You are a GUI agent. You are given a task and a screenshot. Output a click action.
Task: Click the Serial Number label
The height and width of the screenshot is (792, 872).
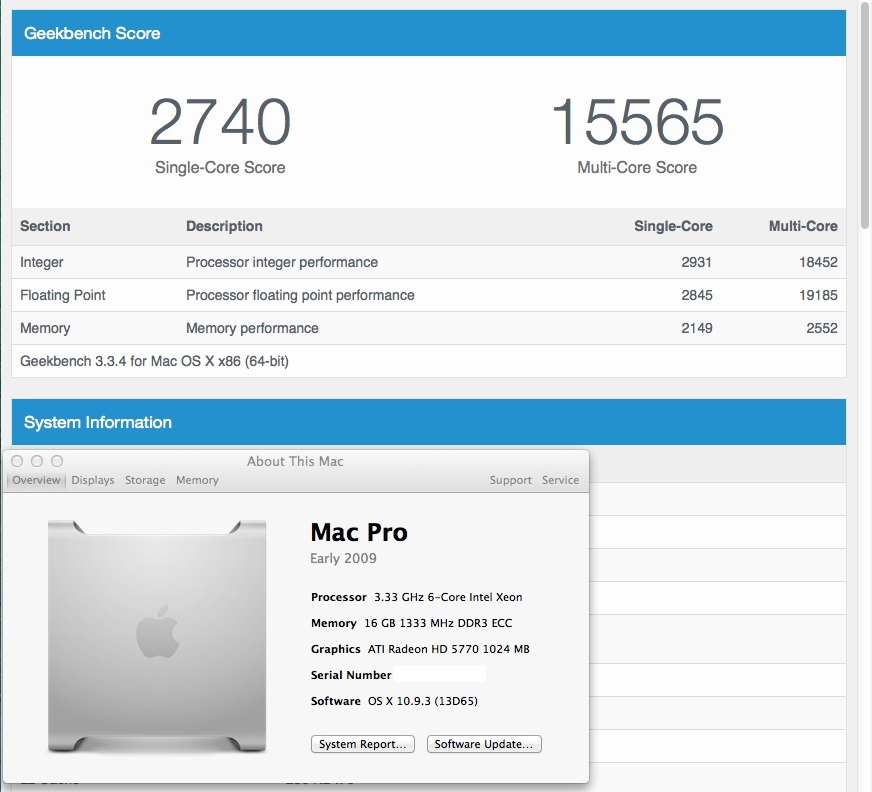pos(351,675)
